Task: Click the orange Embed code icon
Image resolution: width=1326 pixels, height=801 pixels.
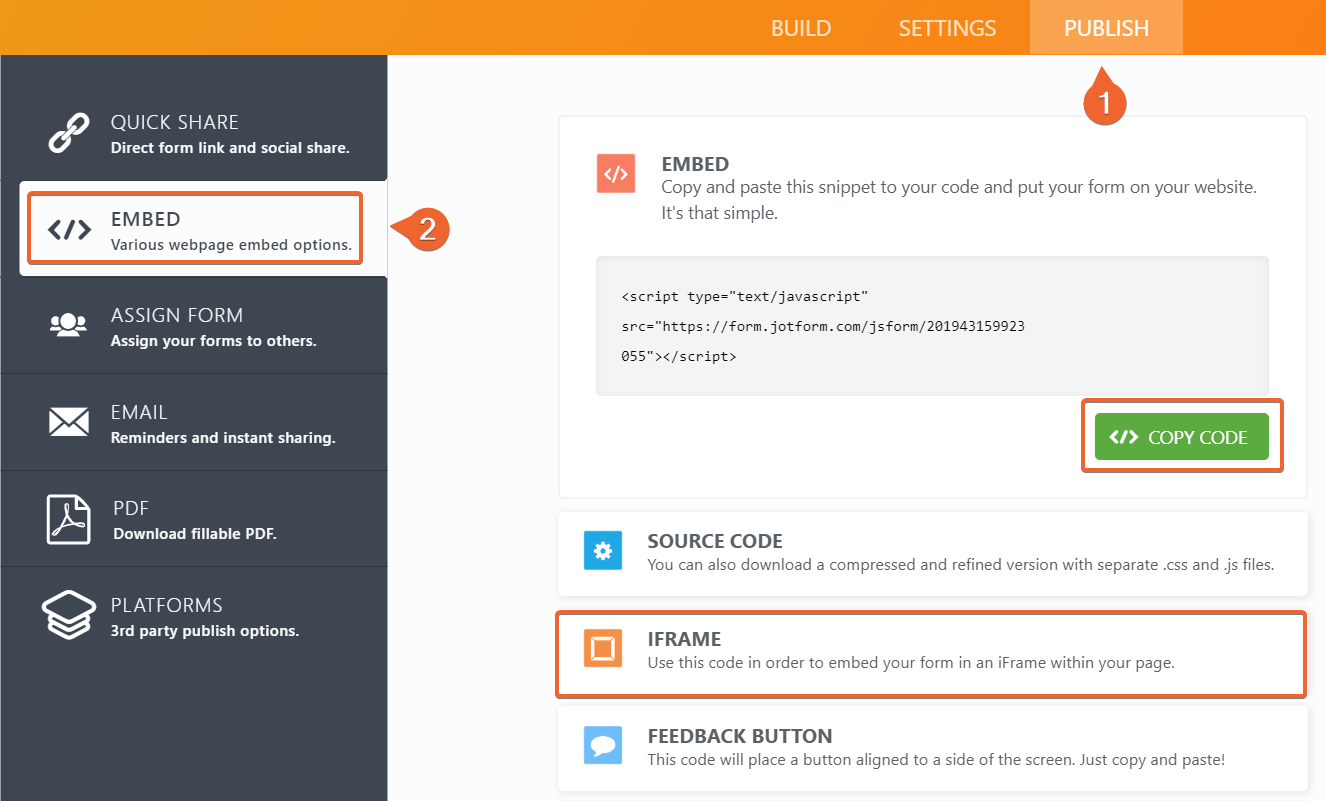Action: tap(615, 173)
